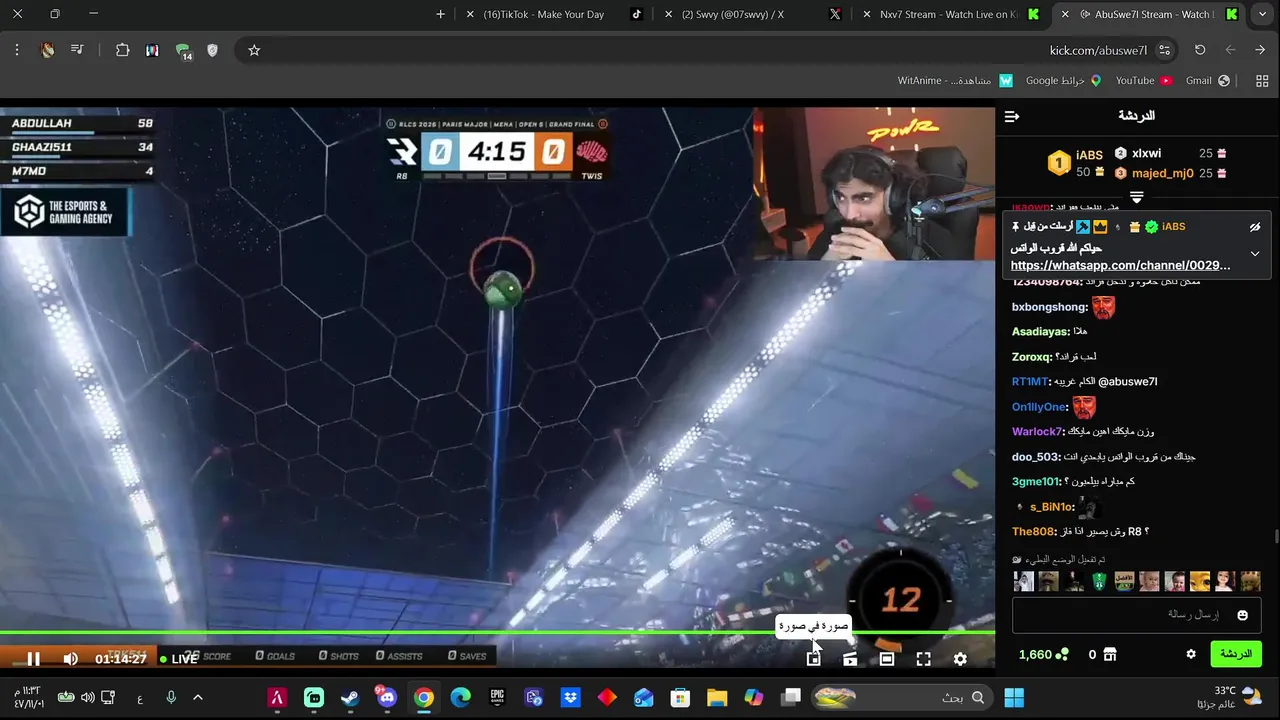Open video player settings gear
This screenshot has height=720, width=1280.
click(x=960, y=658)
